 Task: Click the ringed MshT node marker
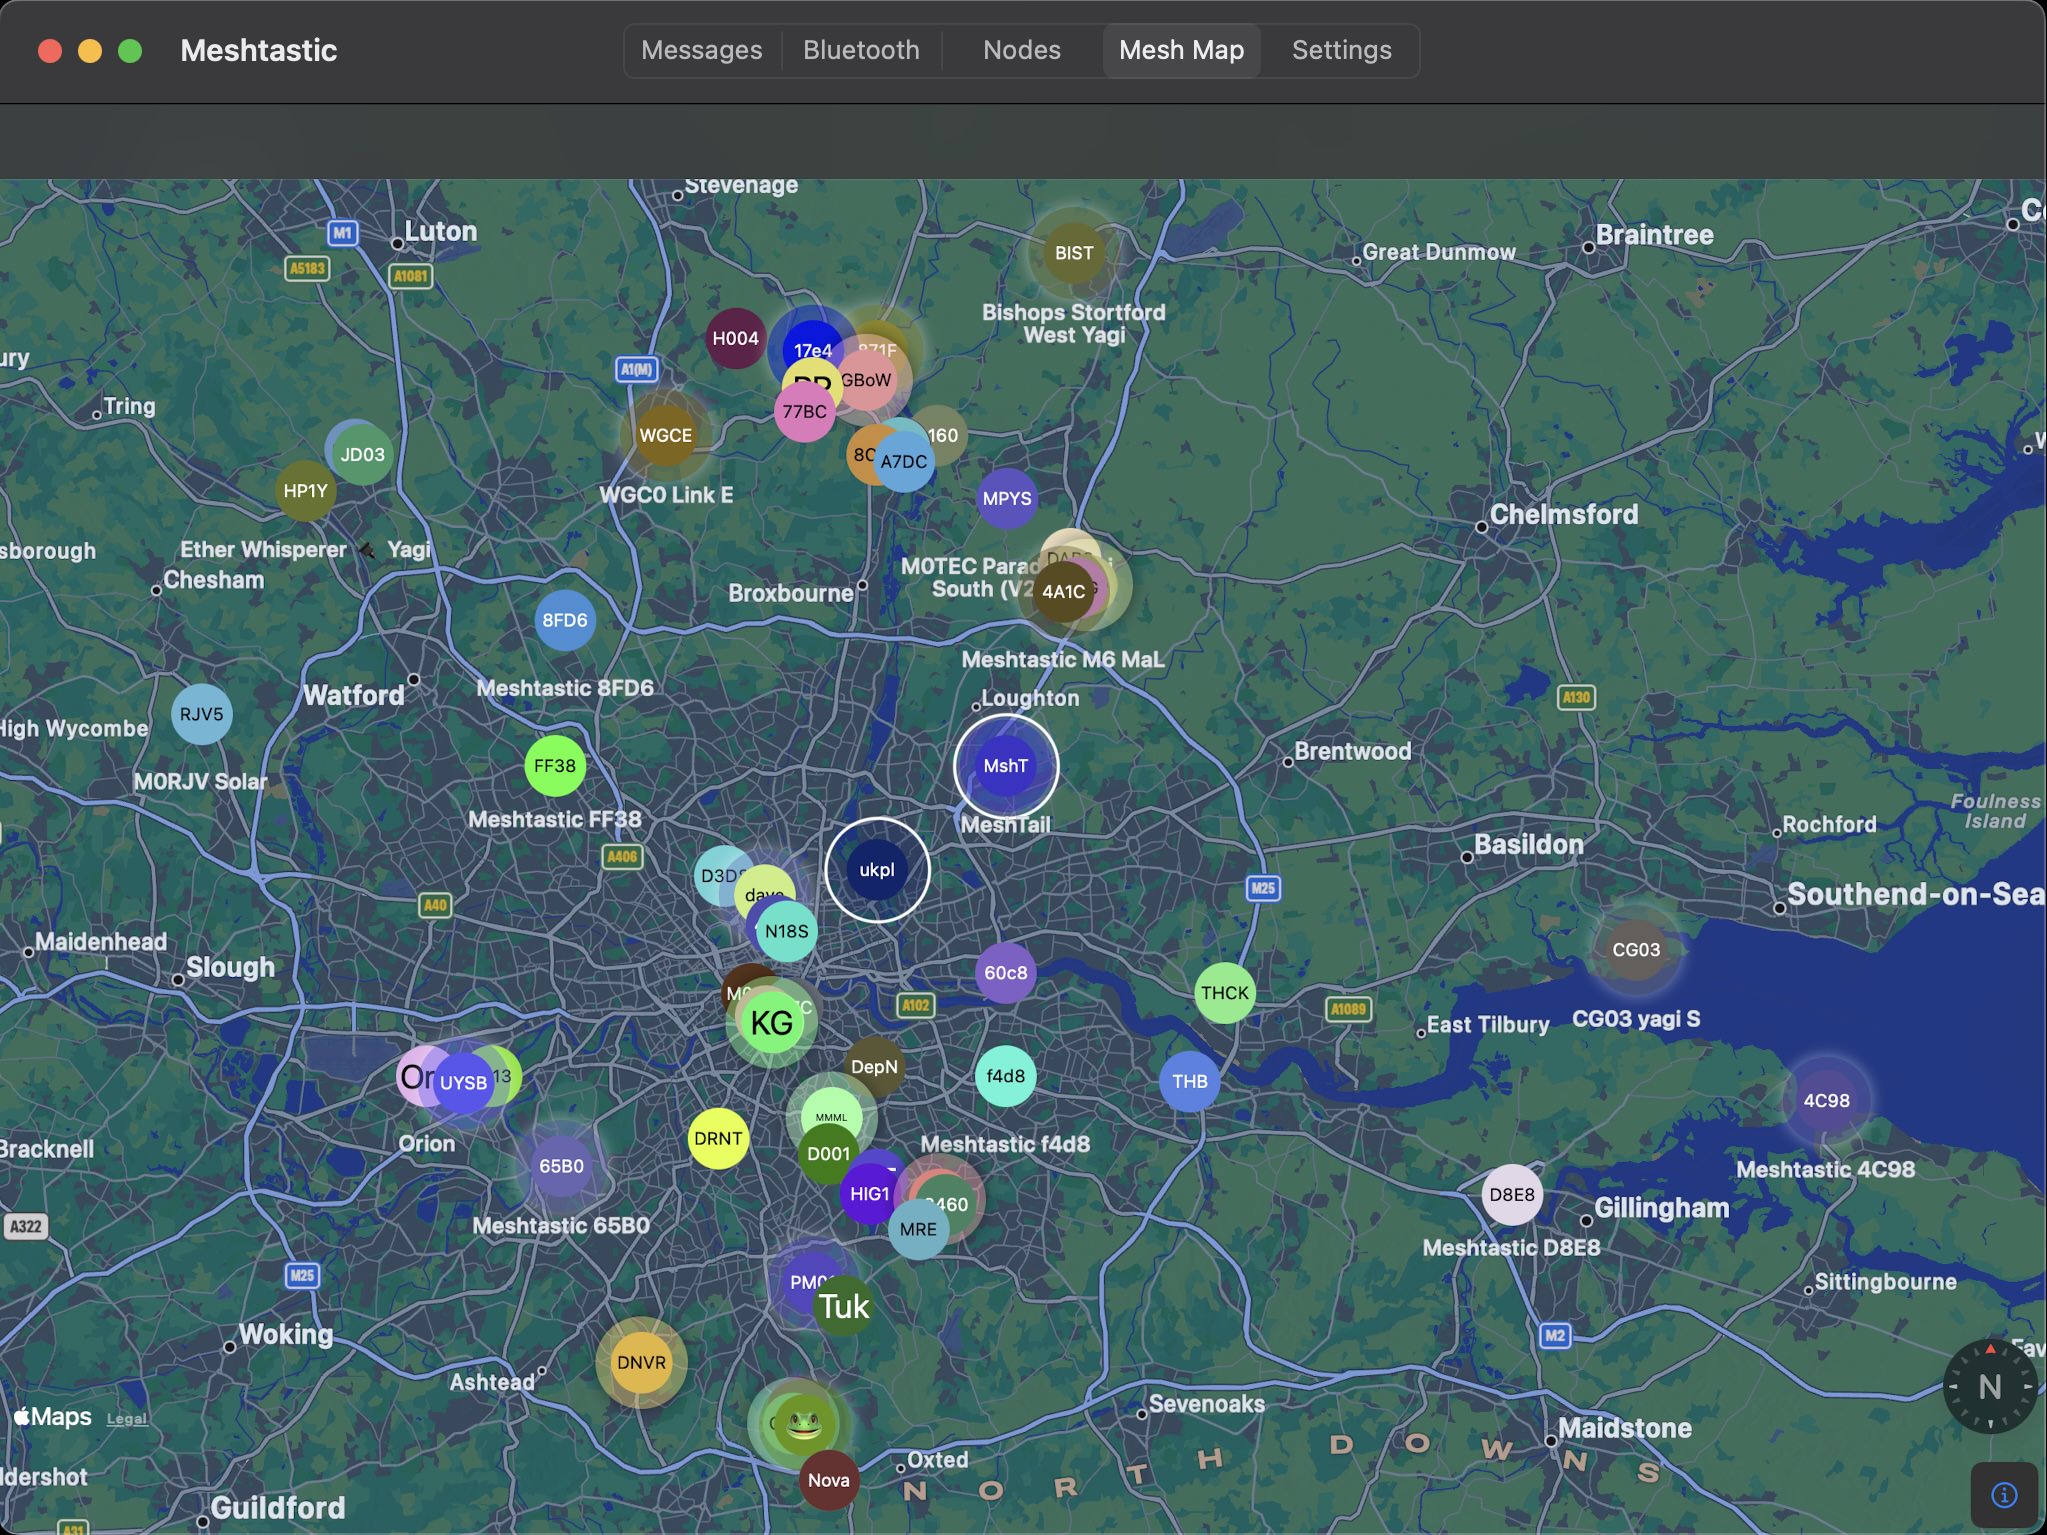[x=1005, y=766]
